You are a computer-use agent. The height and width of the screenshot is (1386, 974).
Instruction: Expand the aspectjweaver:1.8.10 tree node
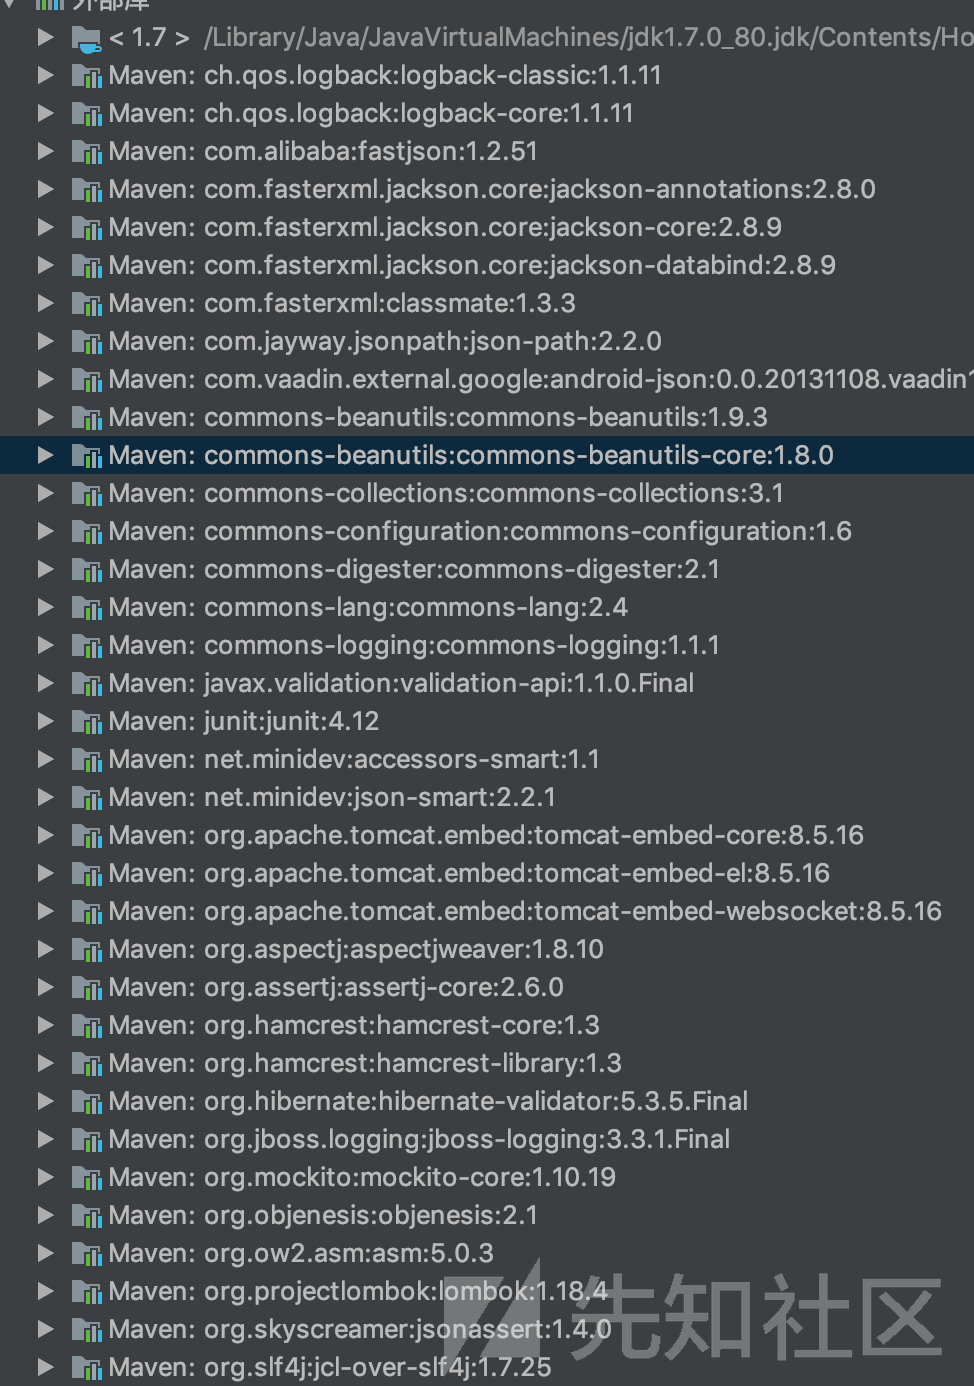46,949
